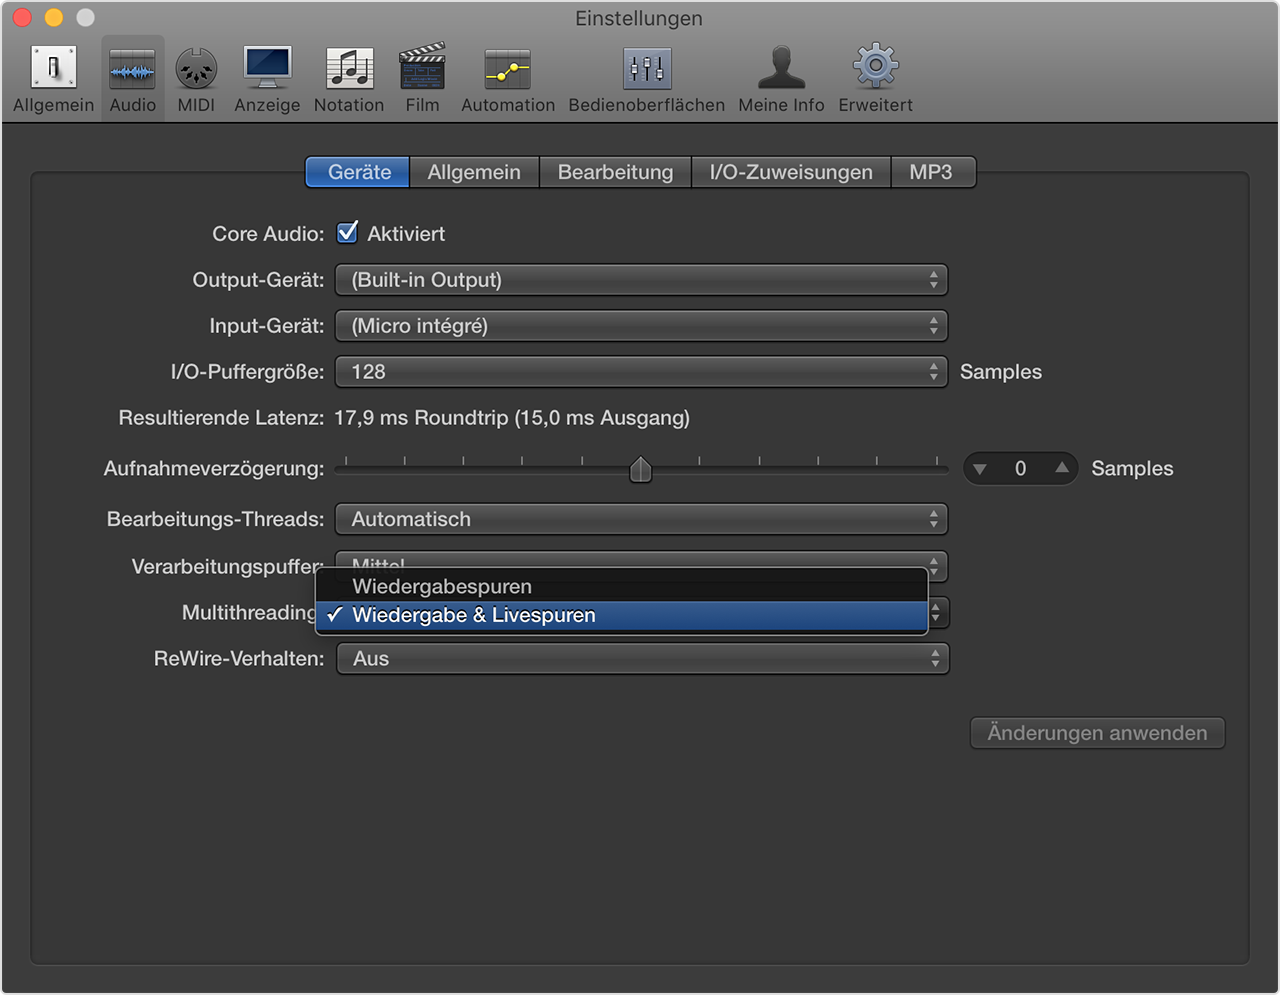1280x996 pixels.
Task: Open the Meine Info silhouette icon
Action: tap(781, 69)
